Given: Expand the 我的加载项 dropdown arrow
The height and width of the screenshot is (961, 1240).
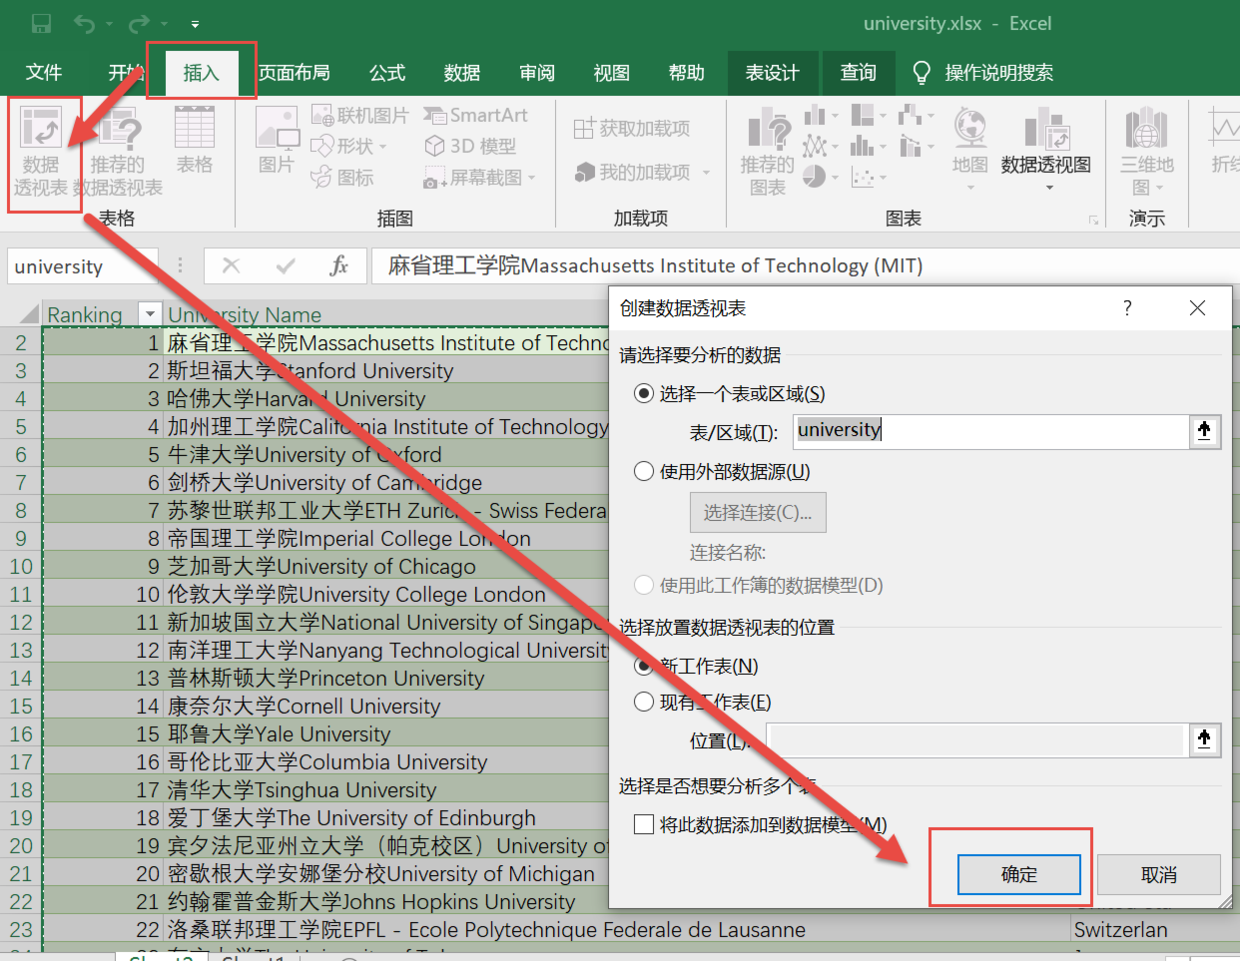Looking at the screenshot, I should click(706, 173).
